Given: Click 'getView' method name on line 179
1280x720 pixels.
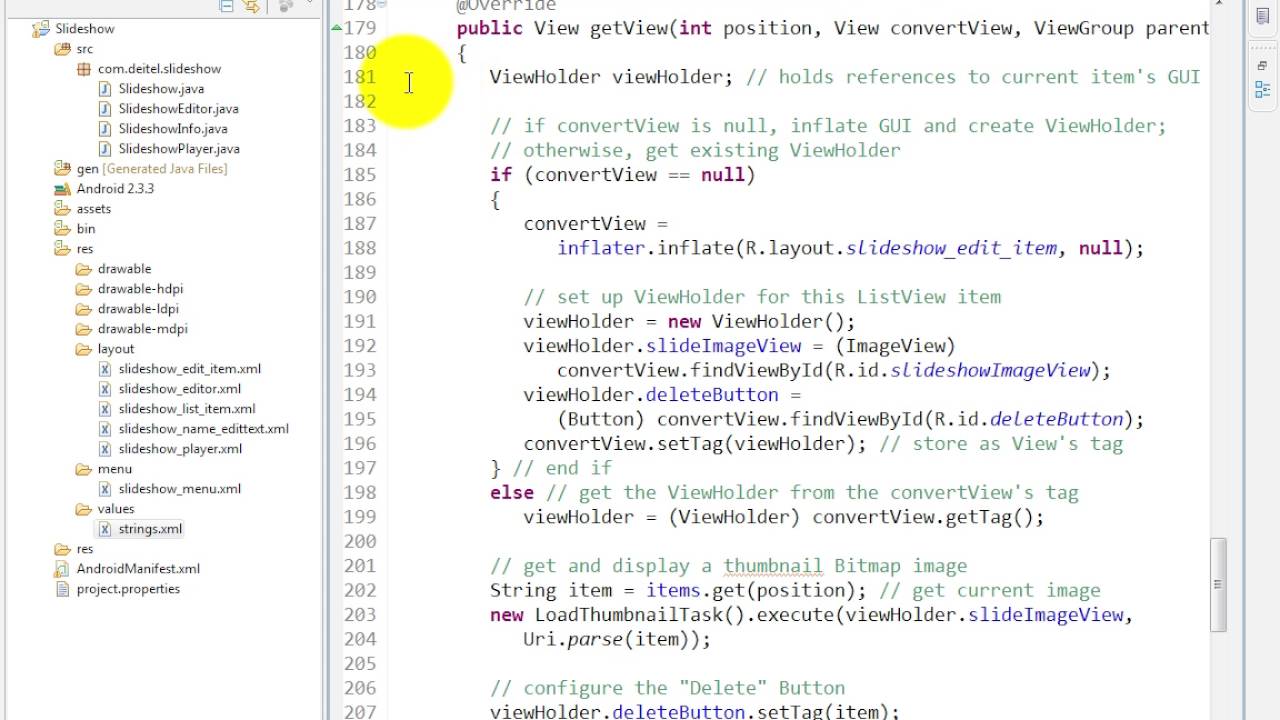Looking at the screenshot, I should (628, 28).
